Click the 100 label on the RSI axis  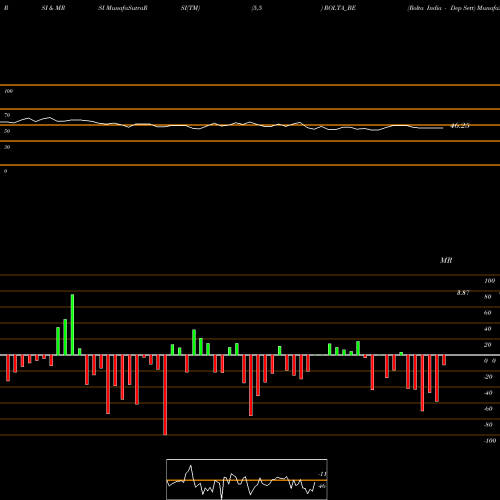coord(8,91)
